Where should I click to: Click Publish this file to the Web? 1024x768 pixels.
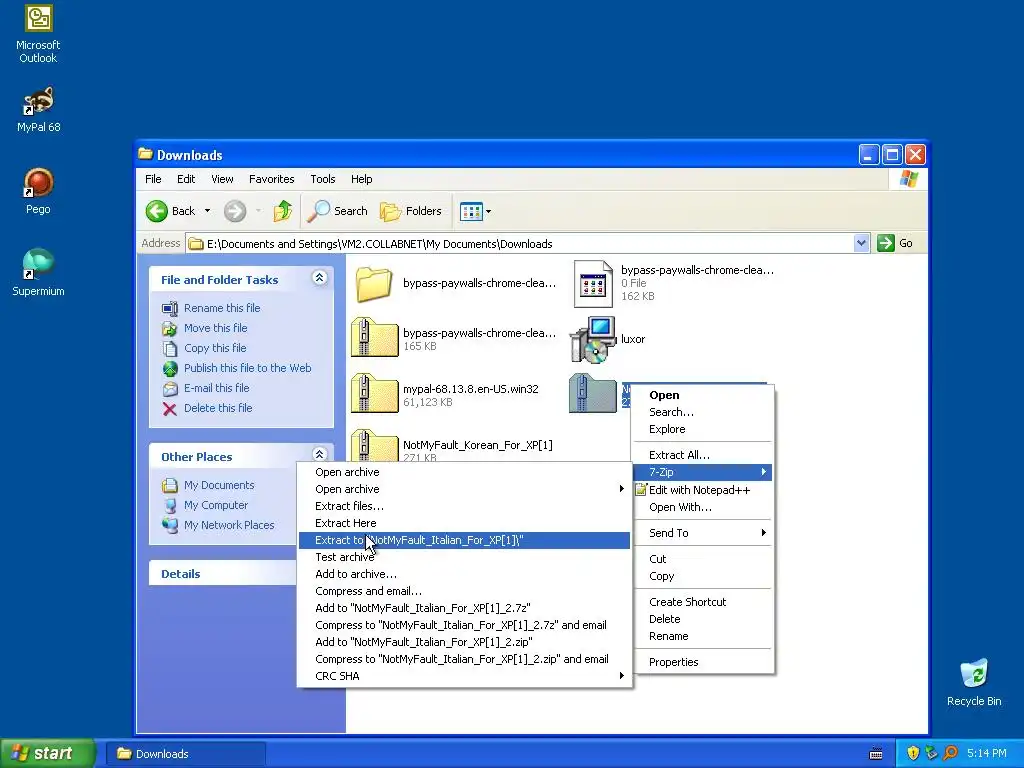tap(247, 368)
